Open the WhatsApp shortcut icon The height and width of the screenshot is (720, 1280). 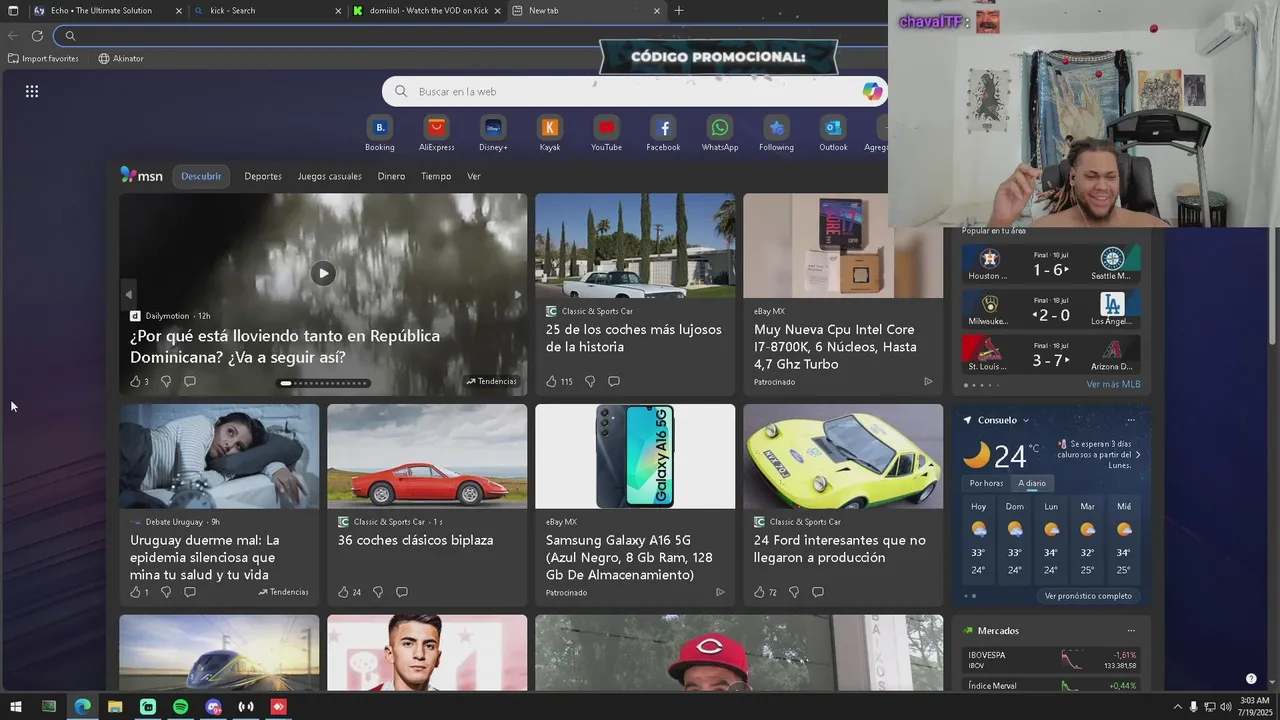click(x=720, y=128)
